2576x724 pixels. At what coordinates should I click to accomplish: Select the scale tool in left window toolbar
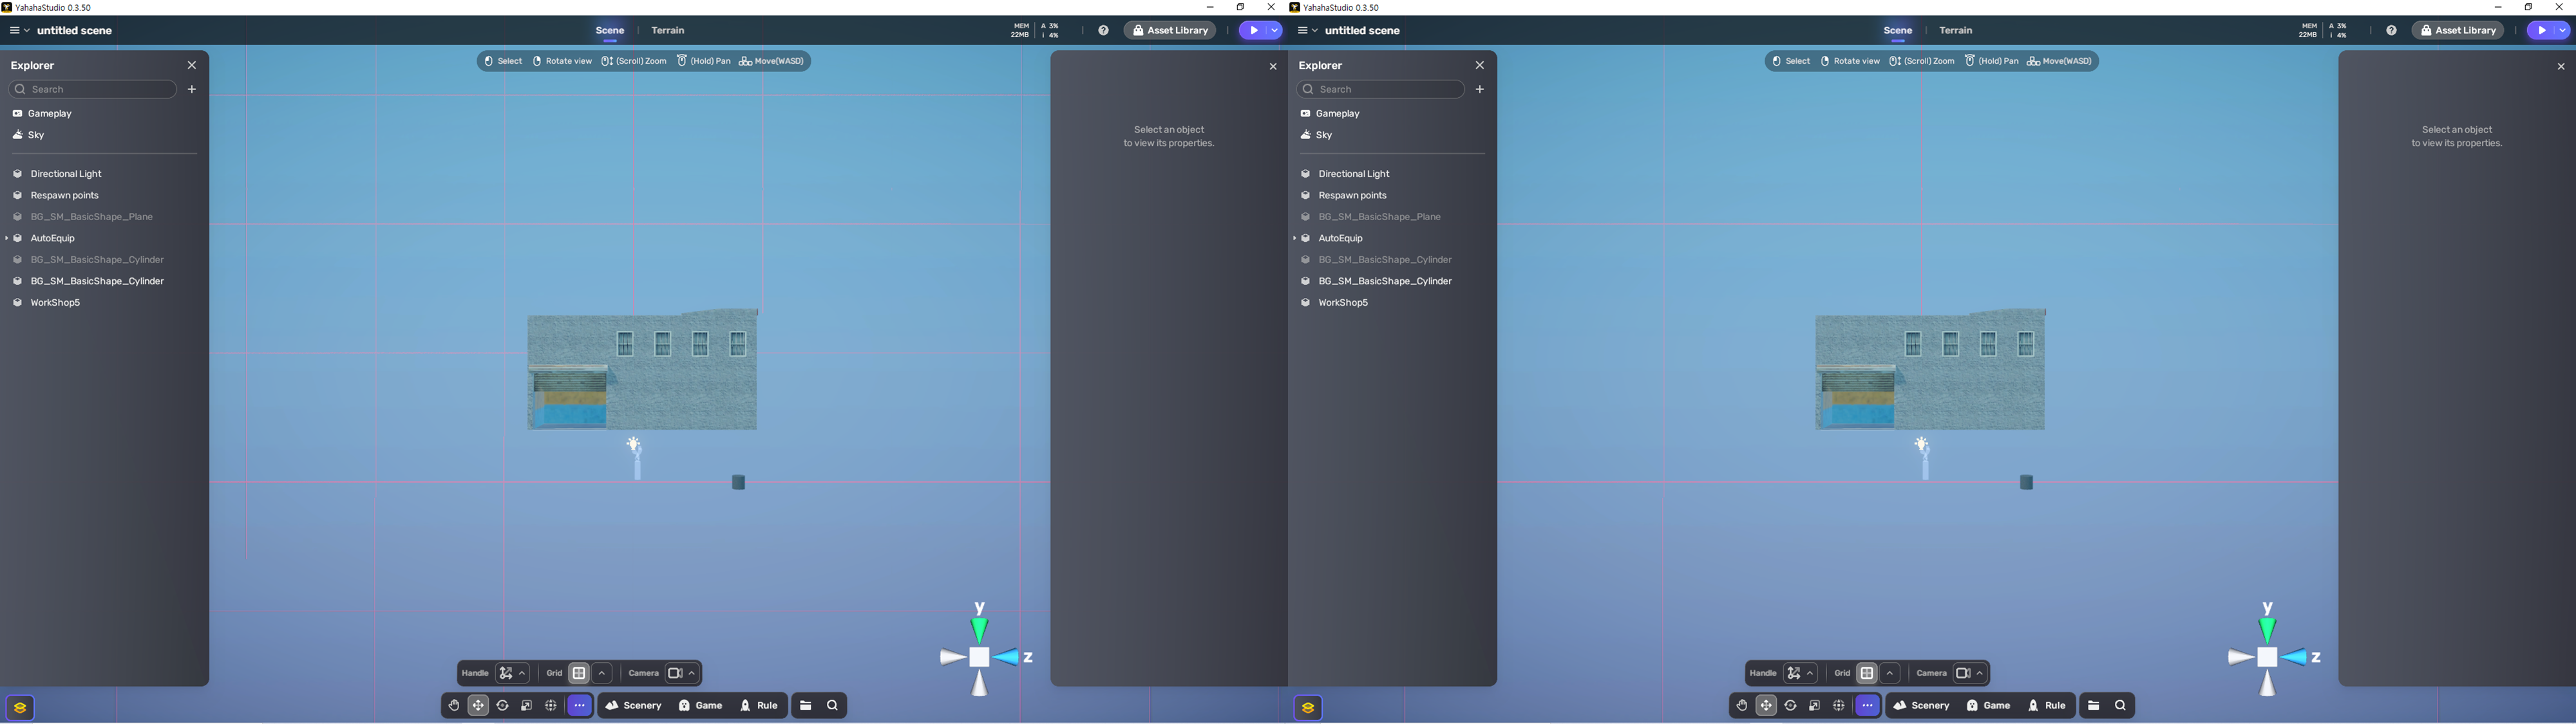point(527,706)
